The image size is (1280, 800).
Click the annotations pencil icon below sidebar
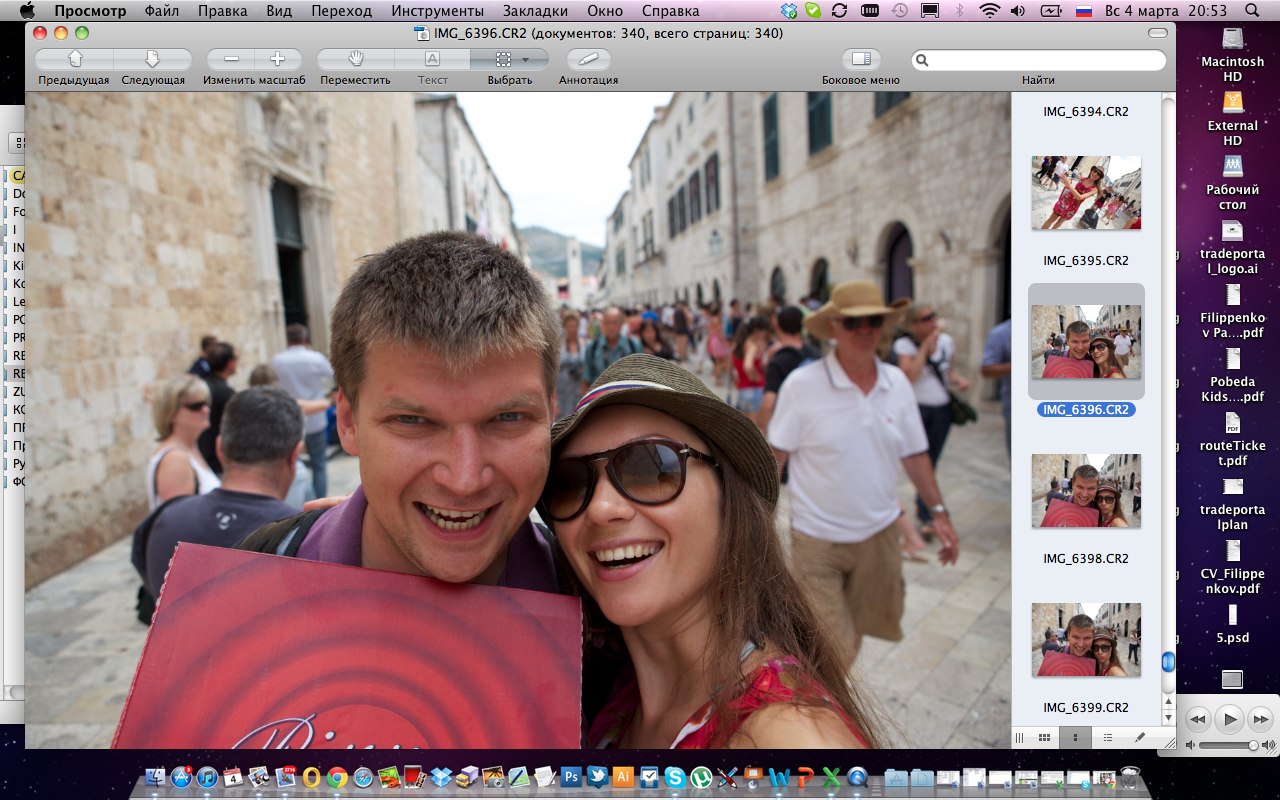point(1139,737)
